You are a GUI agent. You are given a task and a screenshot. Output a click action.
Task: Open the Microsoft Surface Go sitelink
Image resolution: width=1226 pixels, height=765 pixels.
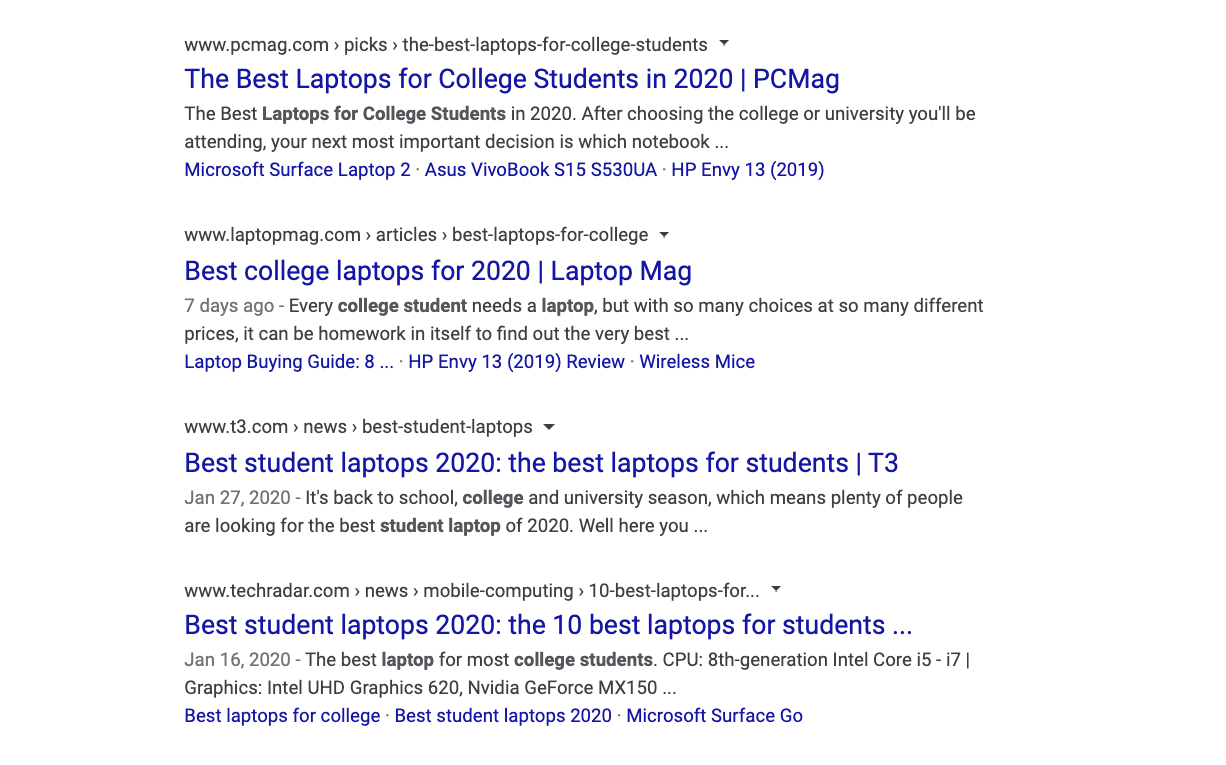[714, 715]
